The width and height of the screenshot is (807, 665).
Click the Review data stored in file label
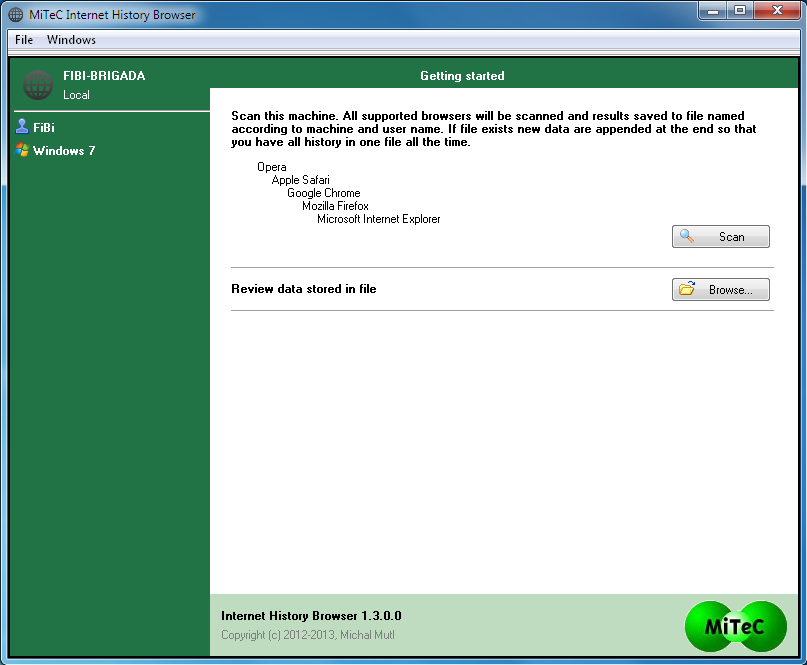[x=304, y=289]
